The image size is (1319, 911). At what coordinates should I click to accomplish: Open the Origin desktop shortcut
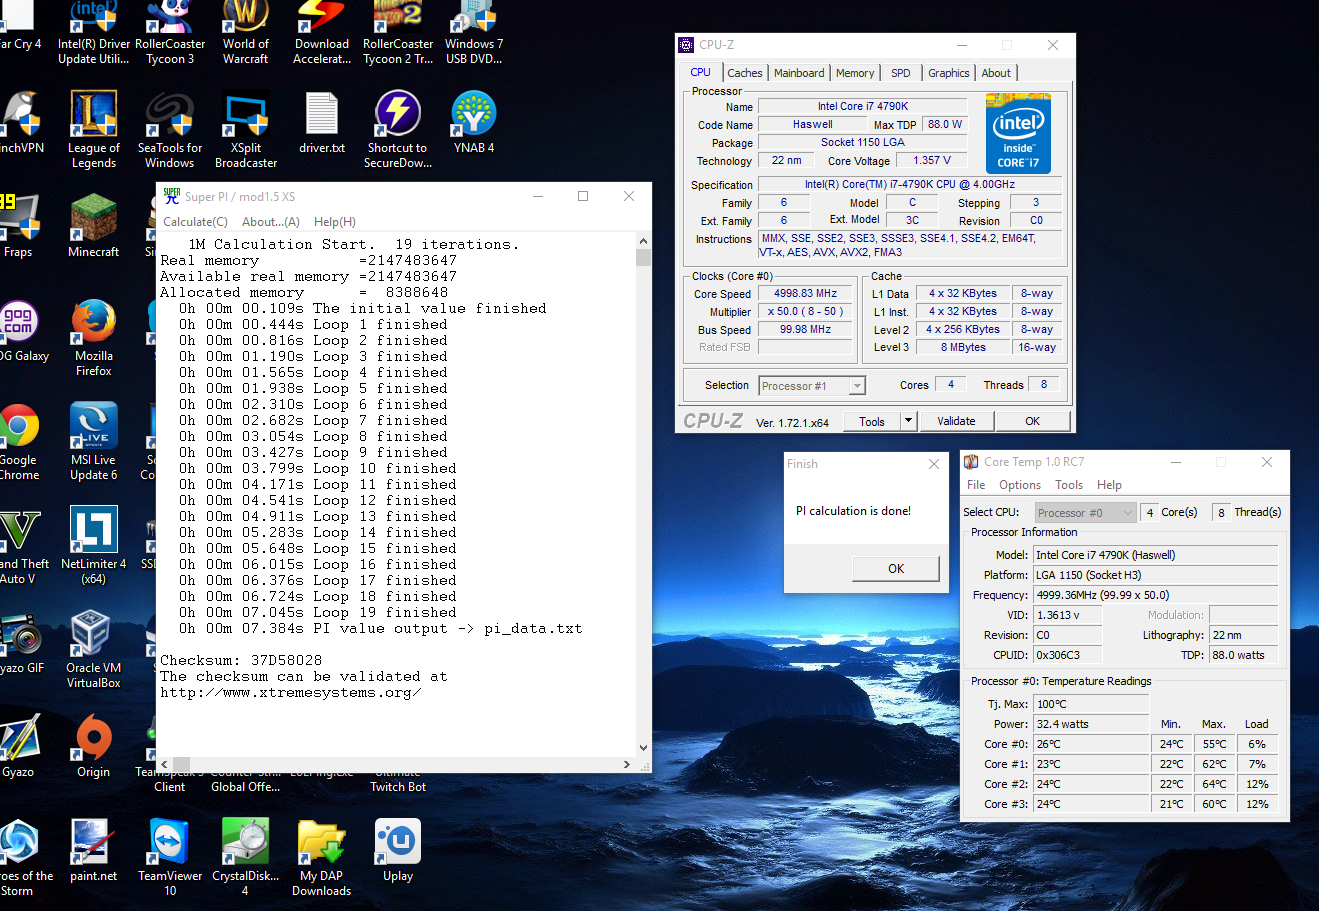click(x=94, y=747)
